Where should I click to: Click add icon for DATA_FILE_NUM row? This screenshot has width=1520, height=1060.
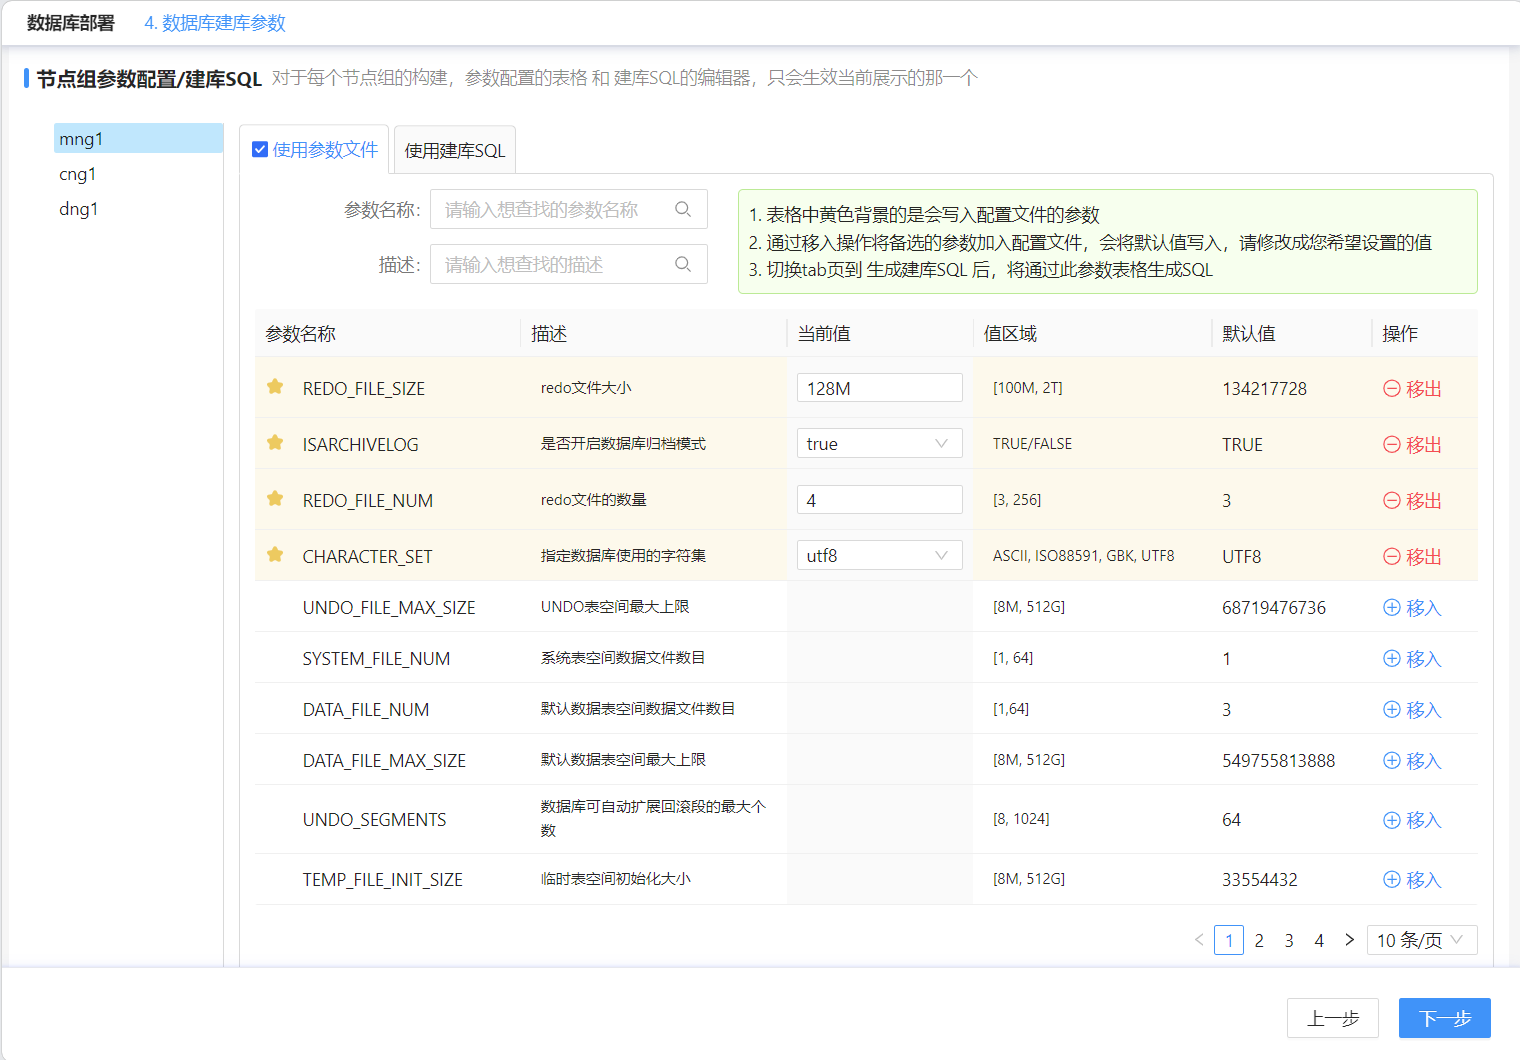(x=1391, y=709)
